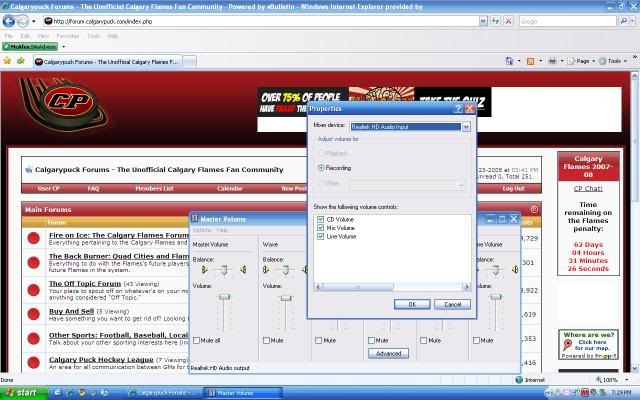This screenshot has height=400, width=640.
Task: Click the Add to Favorites star-plus icon
Action: coord(21,61)
